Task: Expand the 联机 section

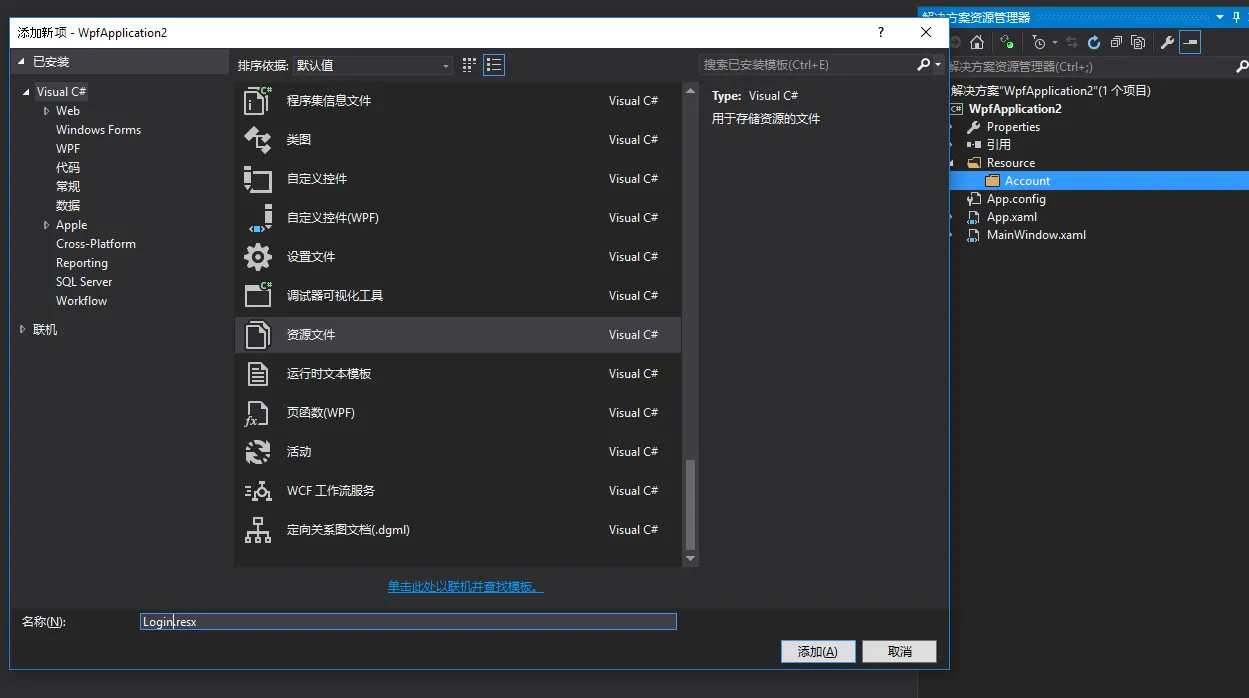Action: 22,329
